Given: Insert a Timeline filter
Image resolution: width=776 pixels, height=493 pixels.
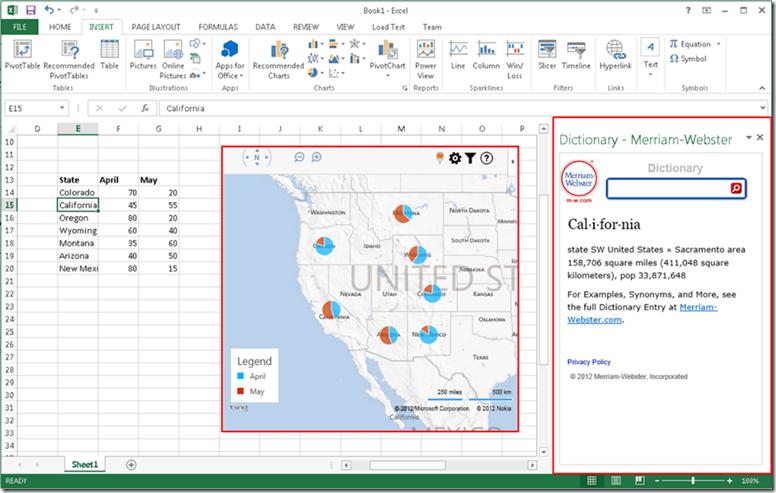Looking at the screenshot, I should click(x=576, y=54).
